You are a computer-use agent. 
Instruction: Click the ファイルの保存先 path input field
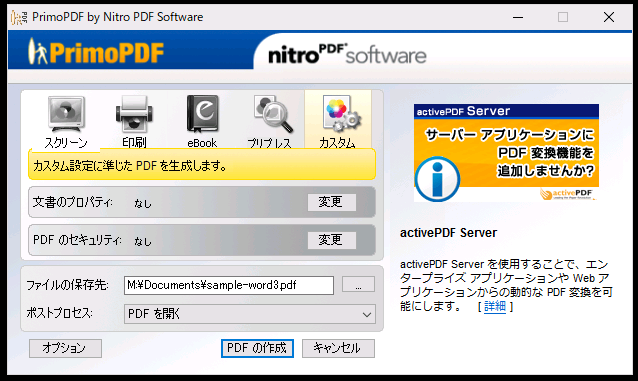(x=229, y=285)
